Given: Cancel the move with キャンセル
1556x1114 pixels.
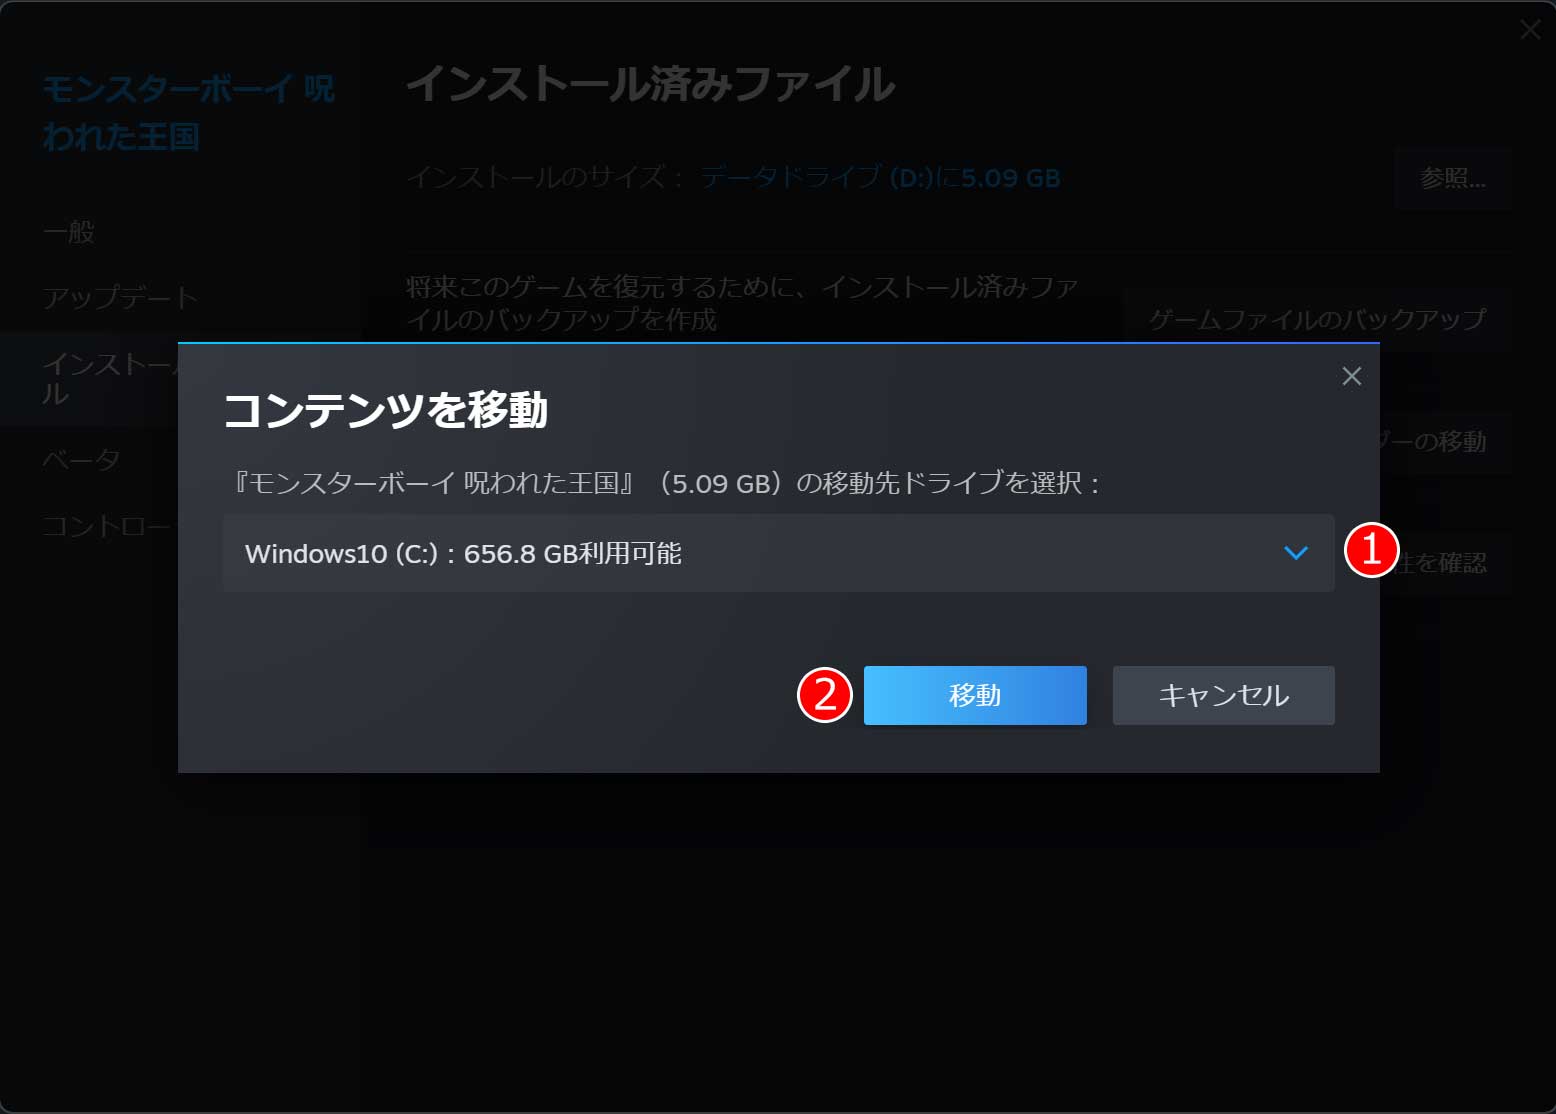Looking at the screenshot, I should point(1223,695).
